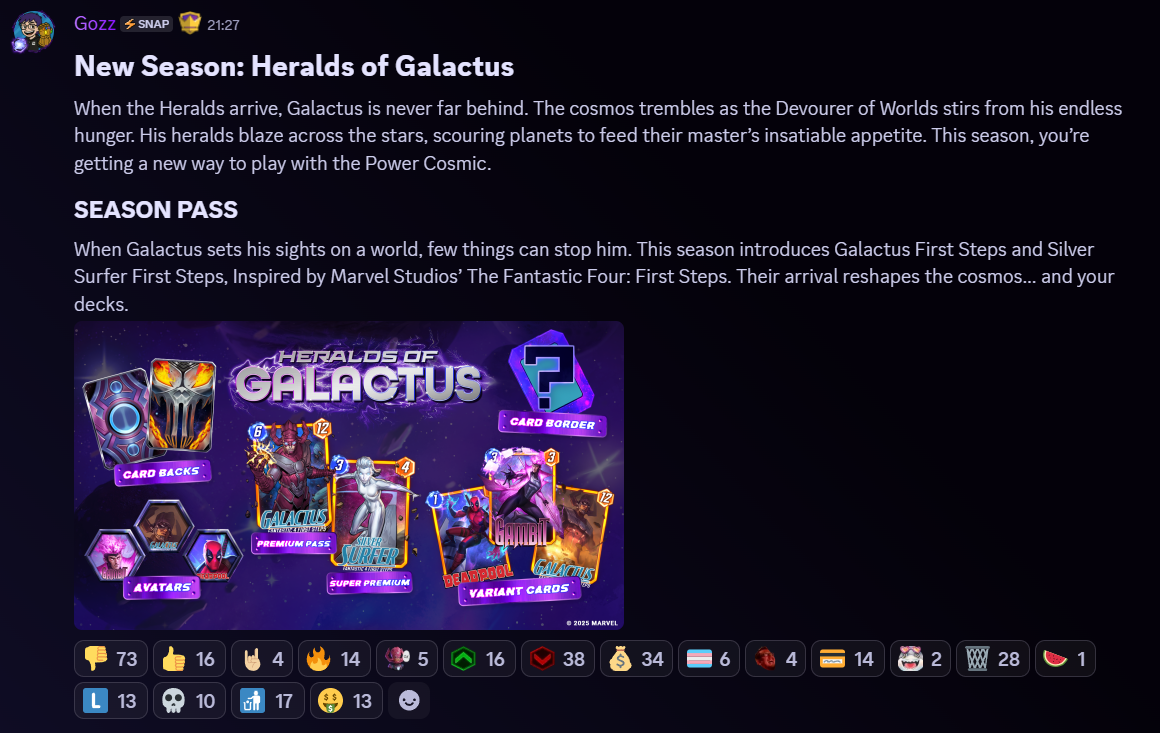This screenshot has height=733, width=1160.
Task: Toggle the credit card reaction with 14
Action: point(848,658)
